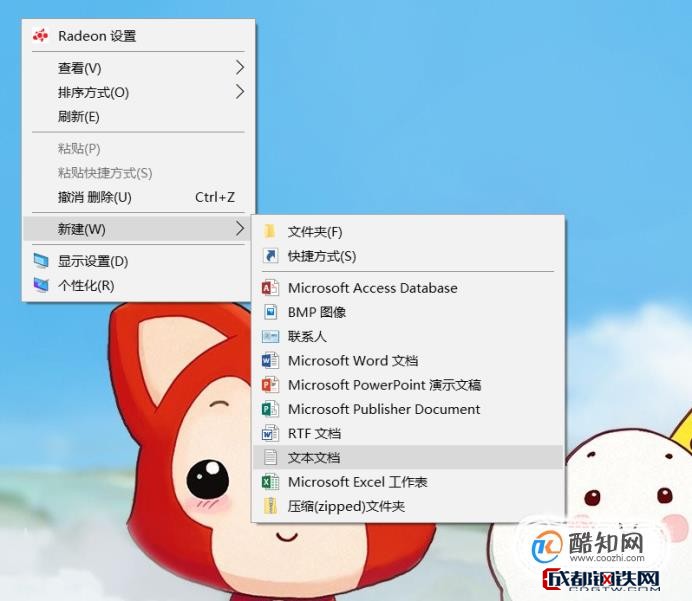Click the contact card icon

point(270,337)
